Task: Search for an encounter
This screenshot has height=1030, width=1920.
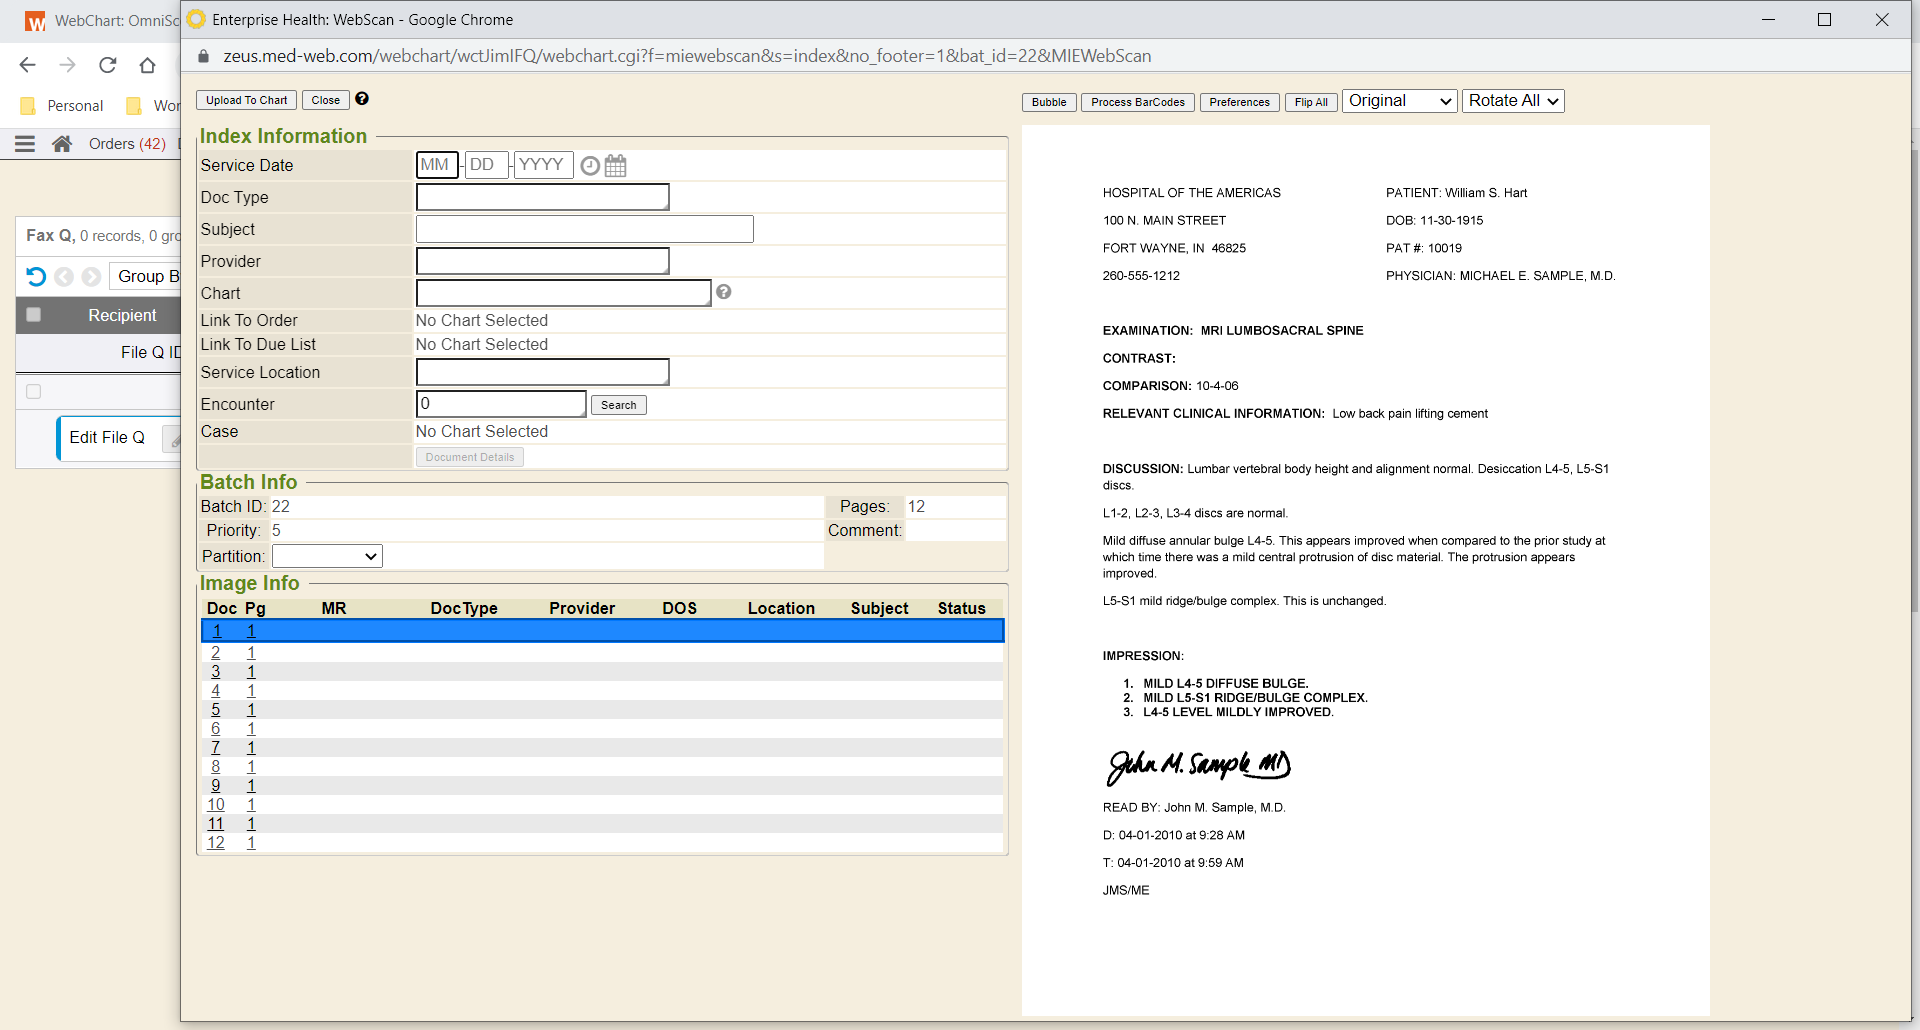Action: (618, 405)
